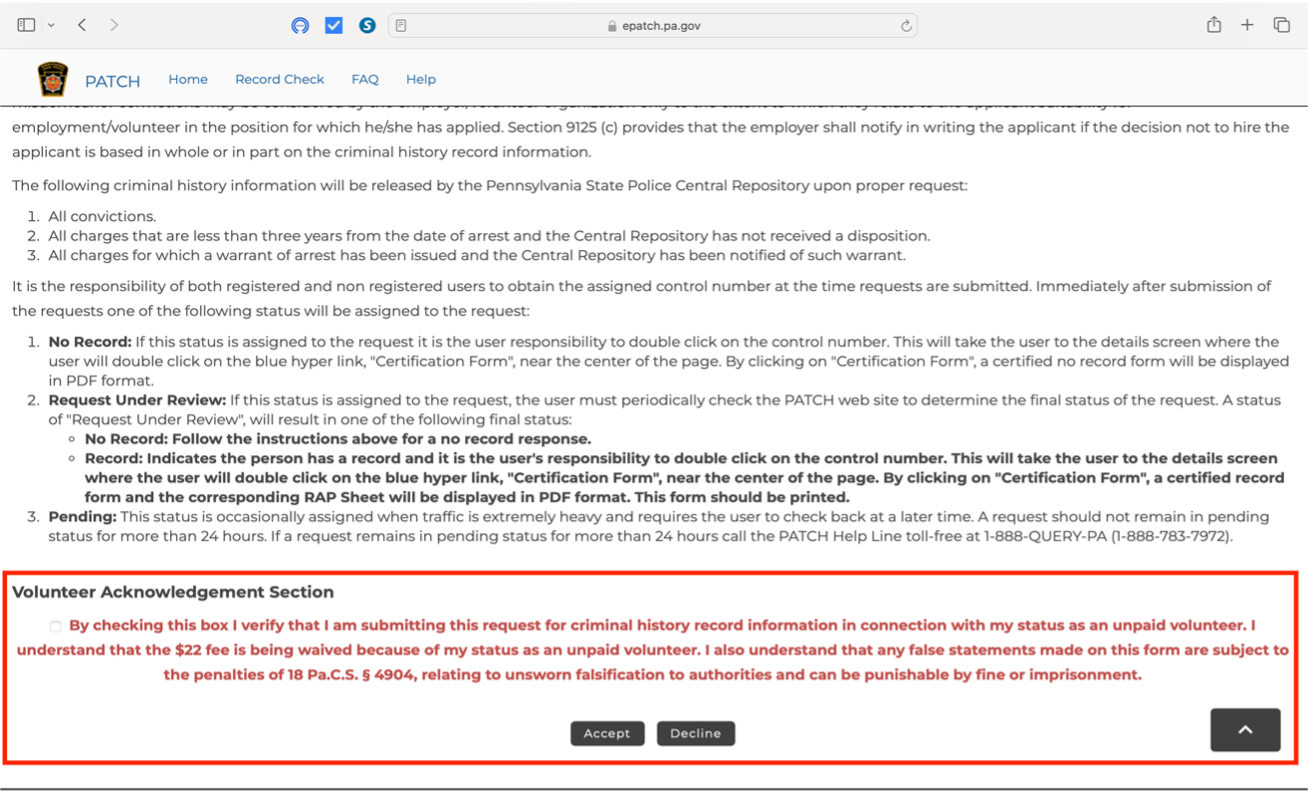The width and height of the screenshot is (1310, 794).
Task: Reload the epatch.pa.gov page
Action: click(906, 26)
